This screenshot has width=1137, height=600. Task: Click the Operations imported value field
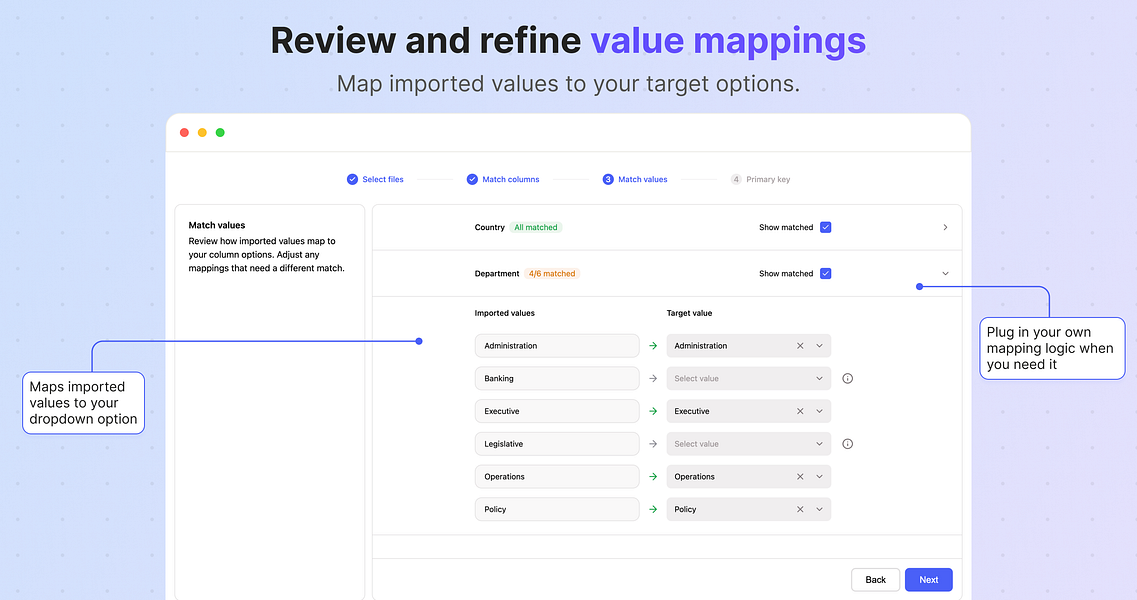tap(557, 477)
